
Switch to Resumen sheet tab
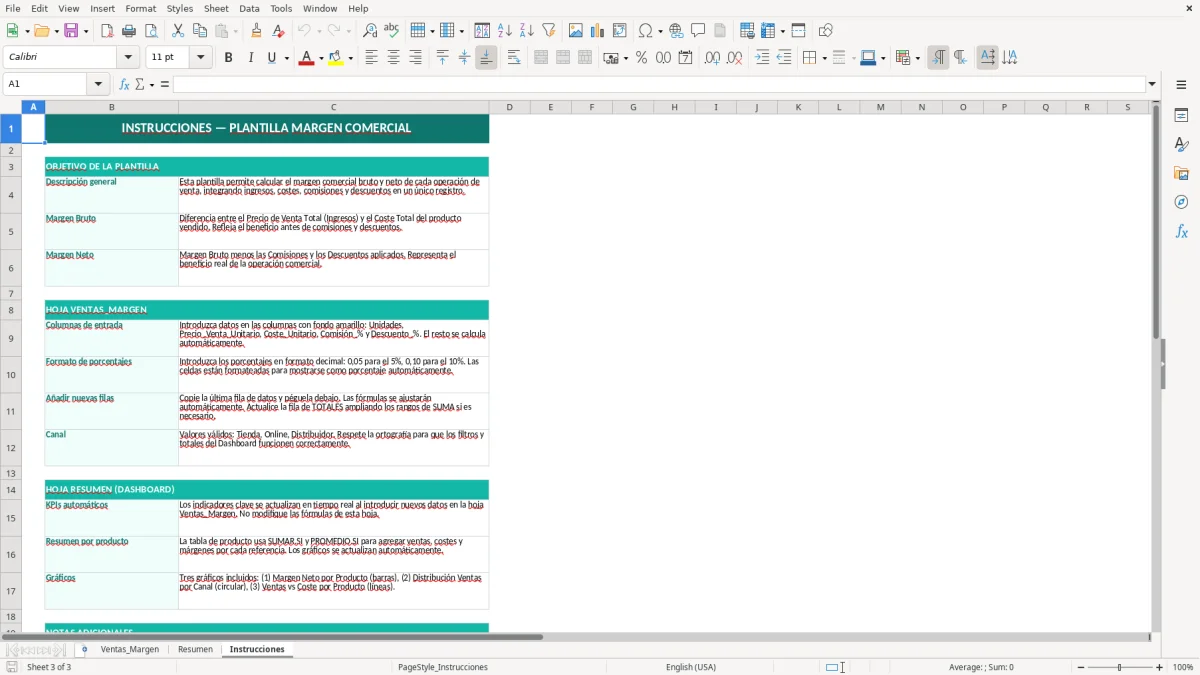[195, 649]
